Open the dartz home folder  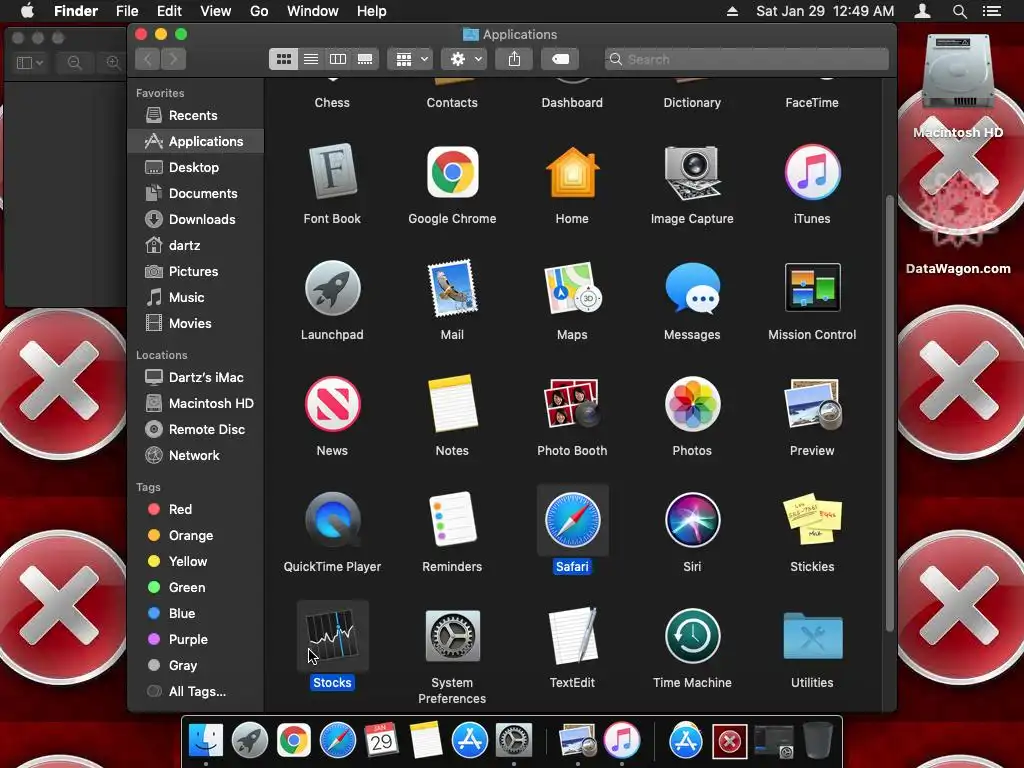[x=196, y=246]
